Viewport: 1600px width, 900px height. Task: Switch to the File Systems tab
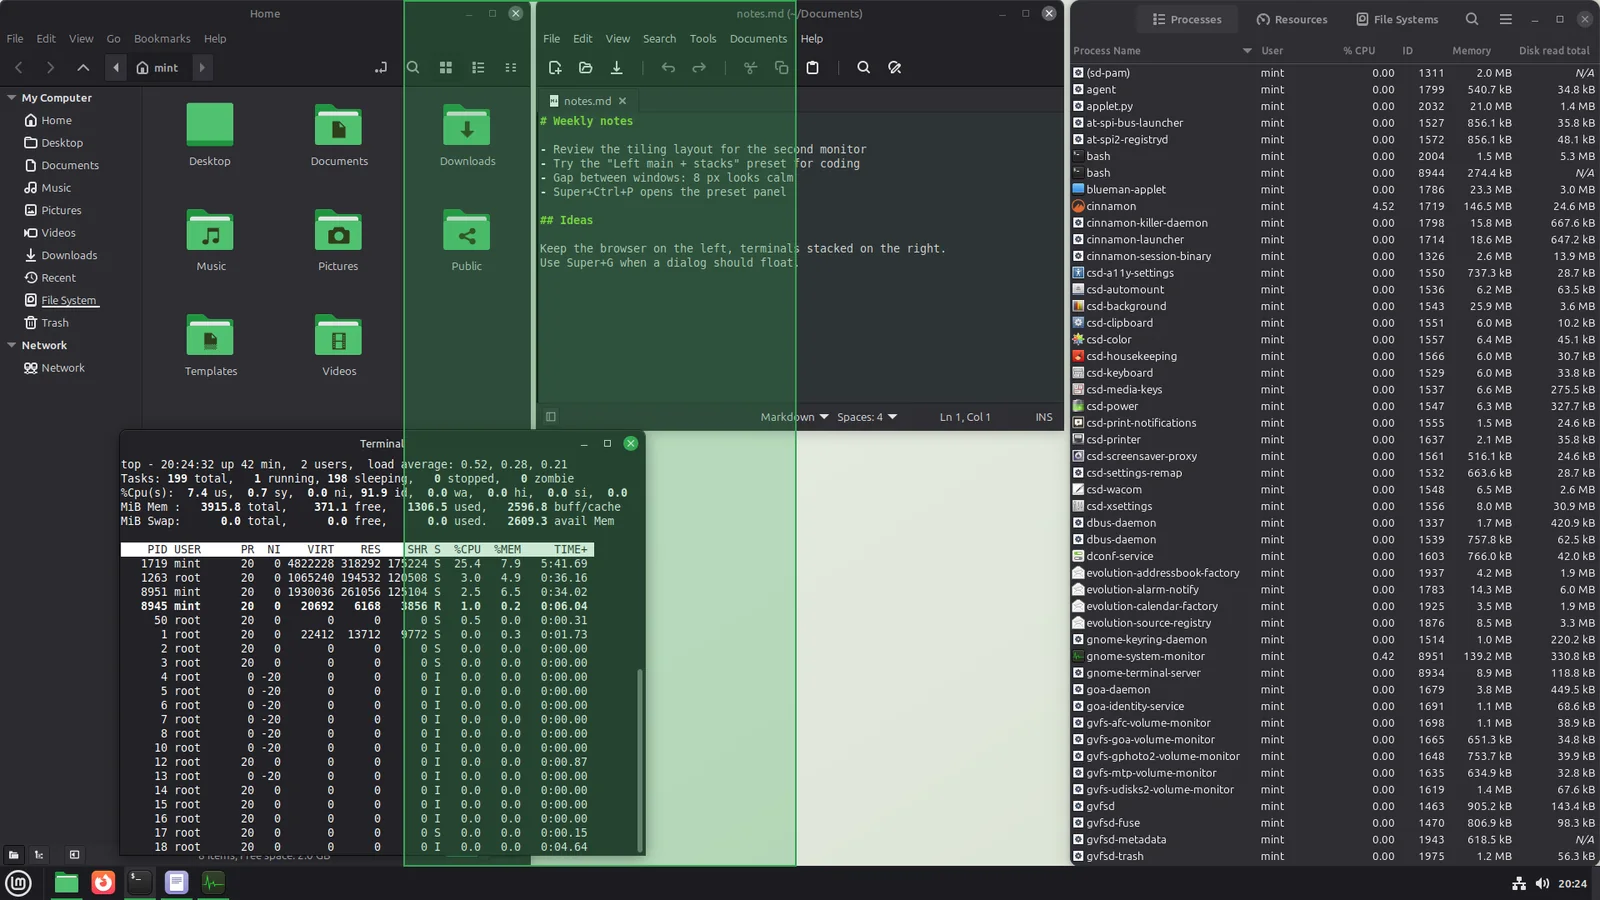[x=1397, y=19]
